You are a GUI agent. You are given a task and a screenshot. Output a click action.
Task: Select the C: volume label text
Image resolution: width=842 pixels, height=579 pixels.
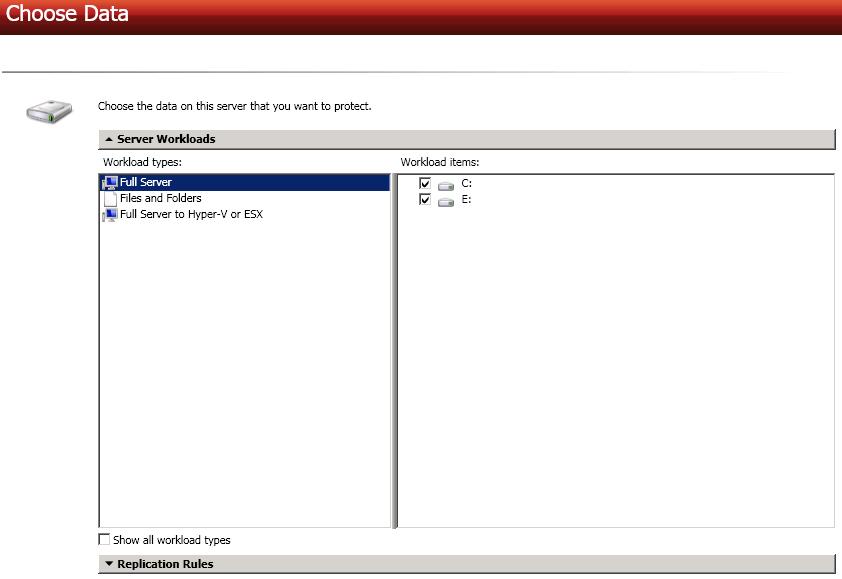tap(466, 184)
